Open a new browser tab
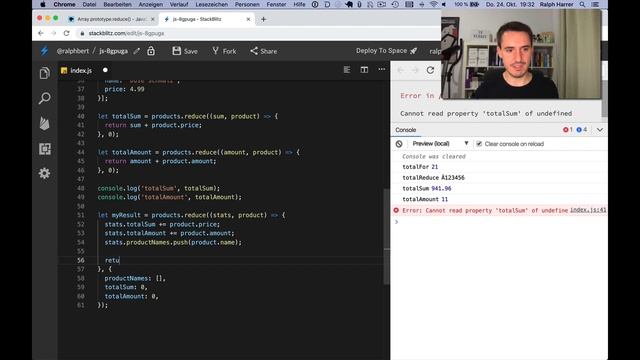This screenshot has width=640, height=360. (x=263, y=19)
